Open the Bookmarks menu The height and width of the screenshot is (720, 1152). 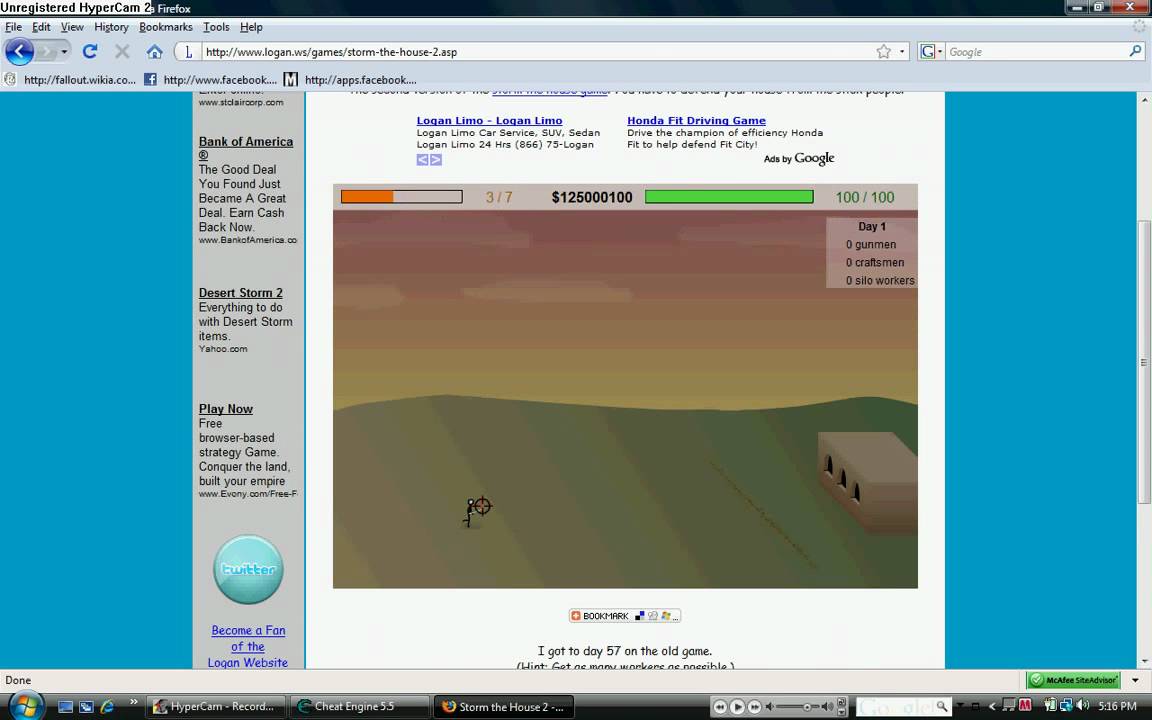pos(165,27)
